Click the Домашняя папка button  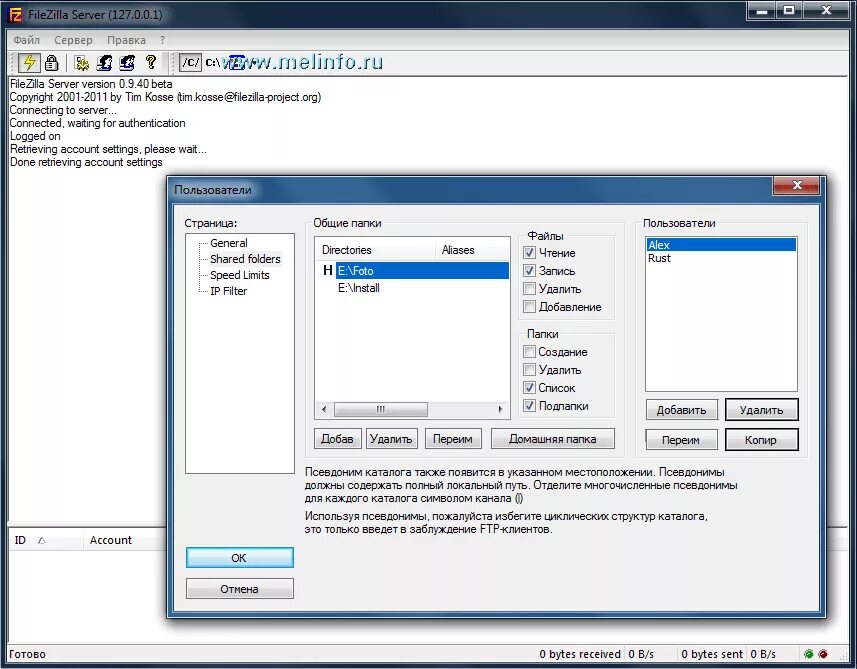pos(553,439)
